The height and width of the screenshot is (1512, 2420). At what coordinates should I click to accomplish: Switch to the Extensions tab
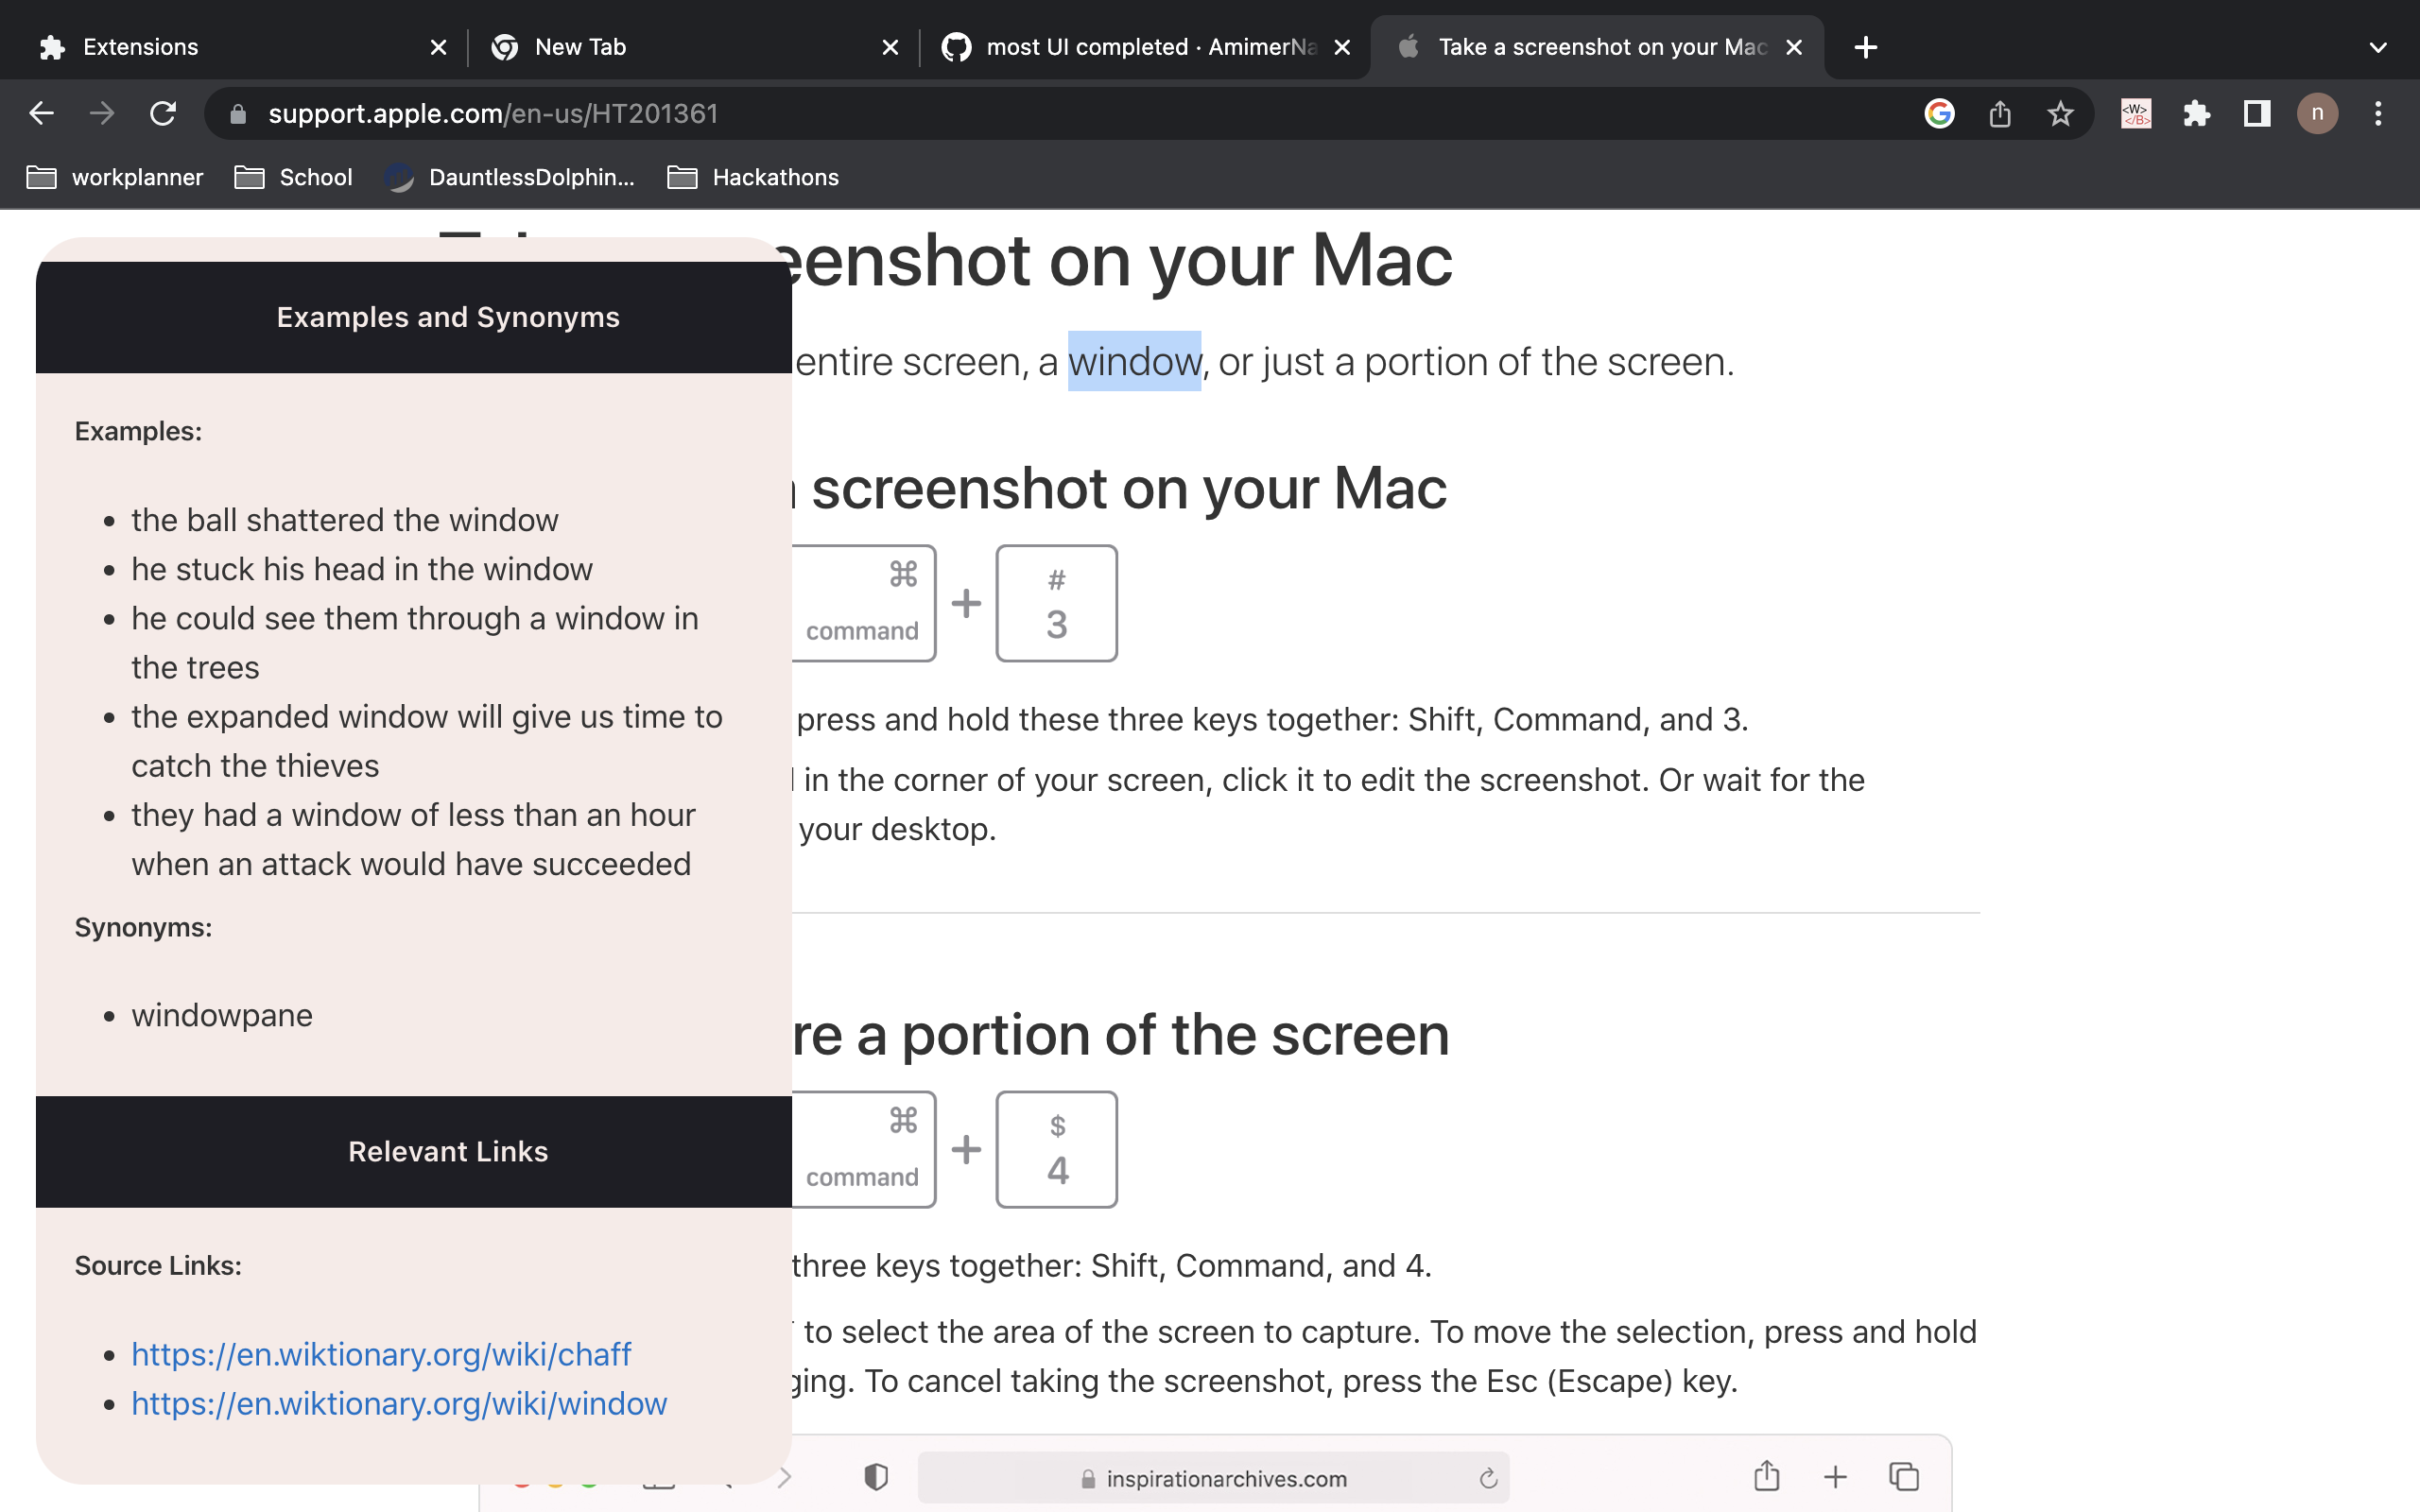click(140, 47)
